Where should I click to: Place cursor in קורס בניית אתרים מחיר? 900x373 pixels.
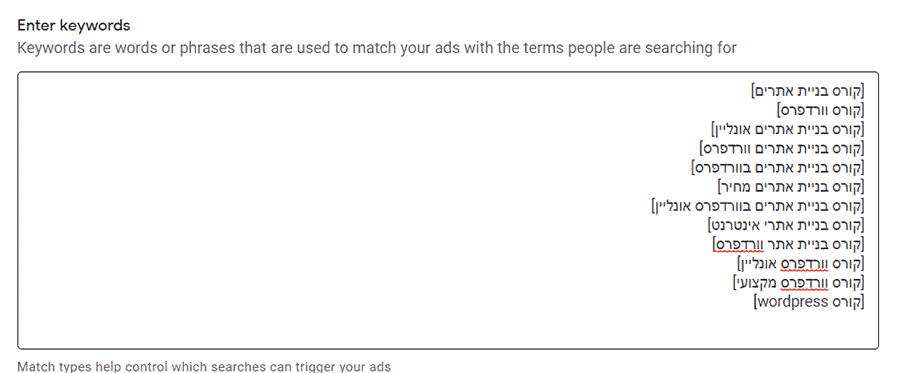(791, 186)
